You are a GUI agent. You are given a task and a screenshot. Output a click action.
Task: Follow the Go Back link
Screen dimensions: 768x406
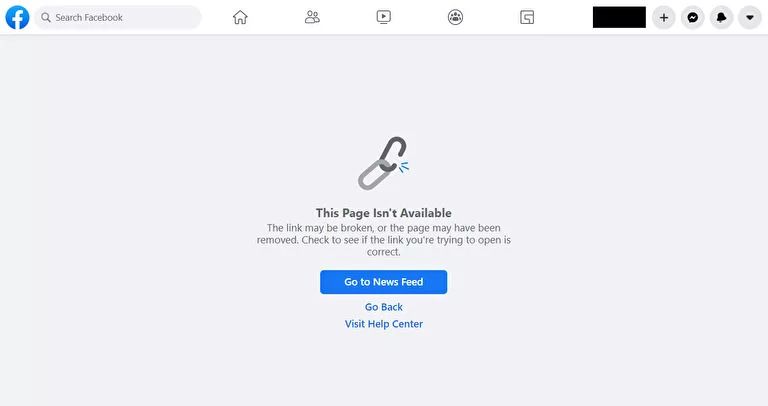[x=384, y=307]
